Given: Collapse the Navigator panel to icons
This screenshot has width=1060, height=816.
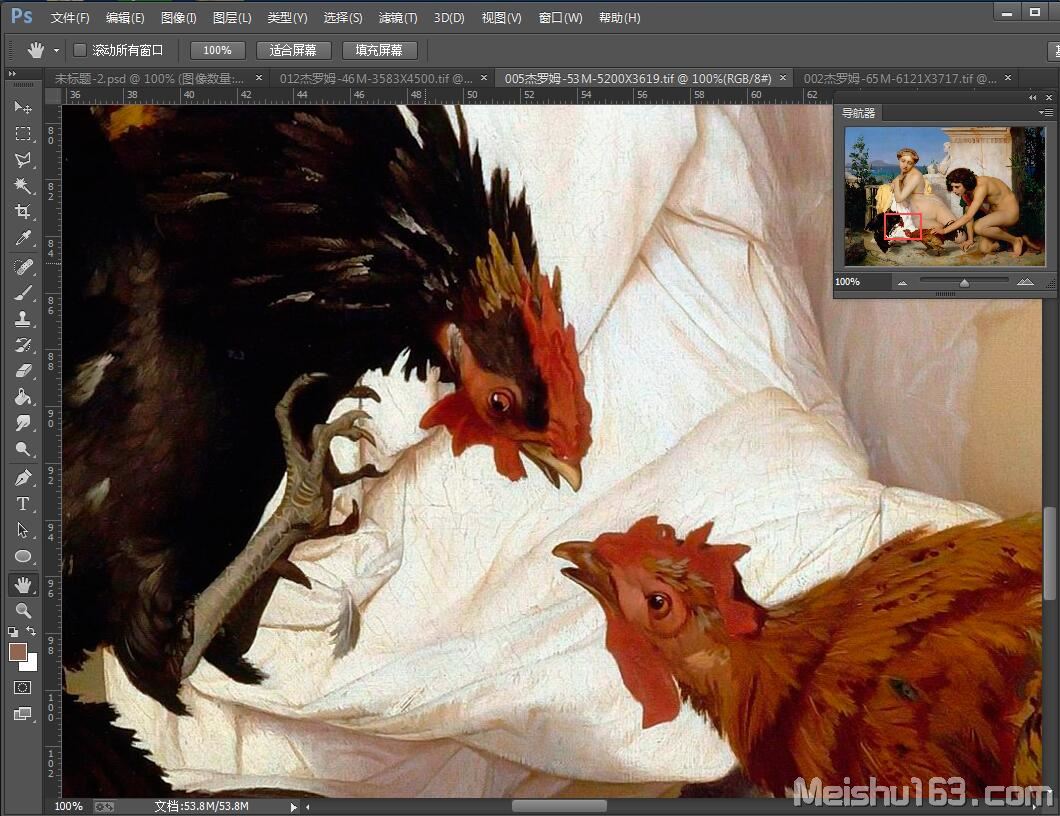Looking at the screenshot, I should tap(1032, 97).
